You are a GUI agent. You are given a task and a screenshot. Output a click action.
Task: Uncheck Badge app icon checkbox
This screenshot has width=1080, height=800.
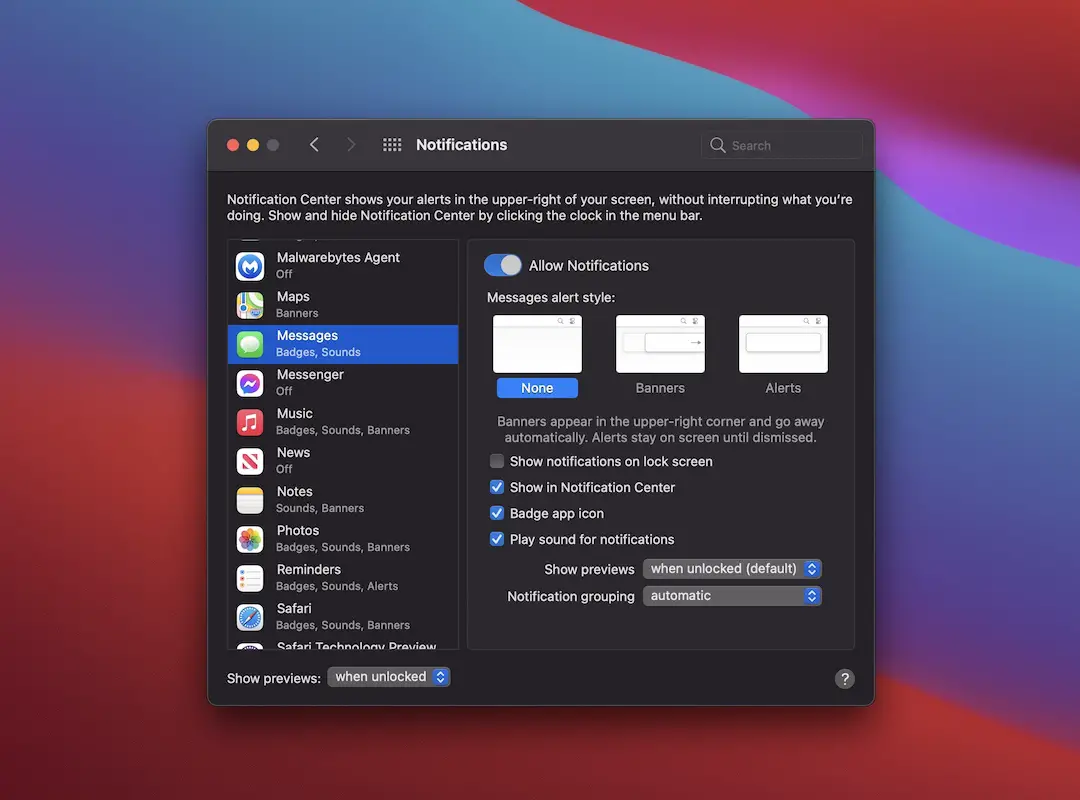(x=497, y=513)
